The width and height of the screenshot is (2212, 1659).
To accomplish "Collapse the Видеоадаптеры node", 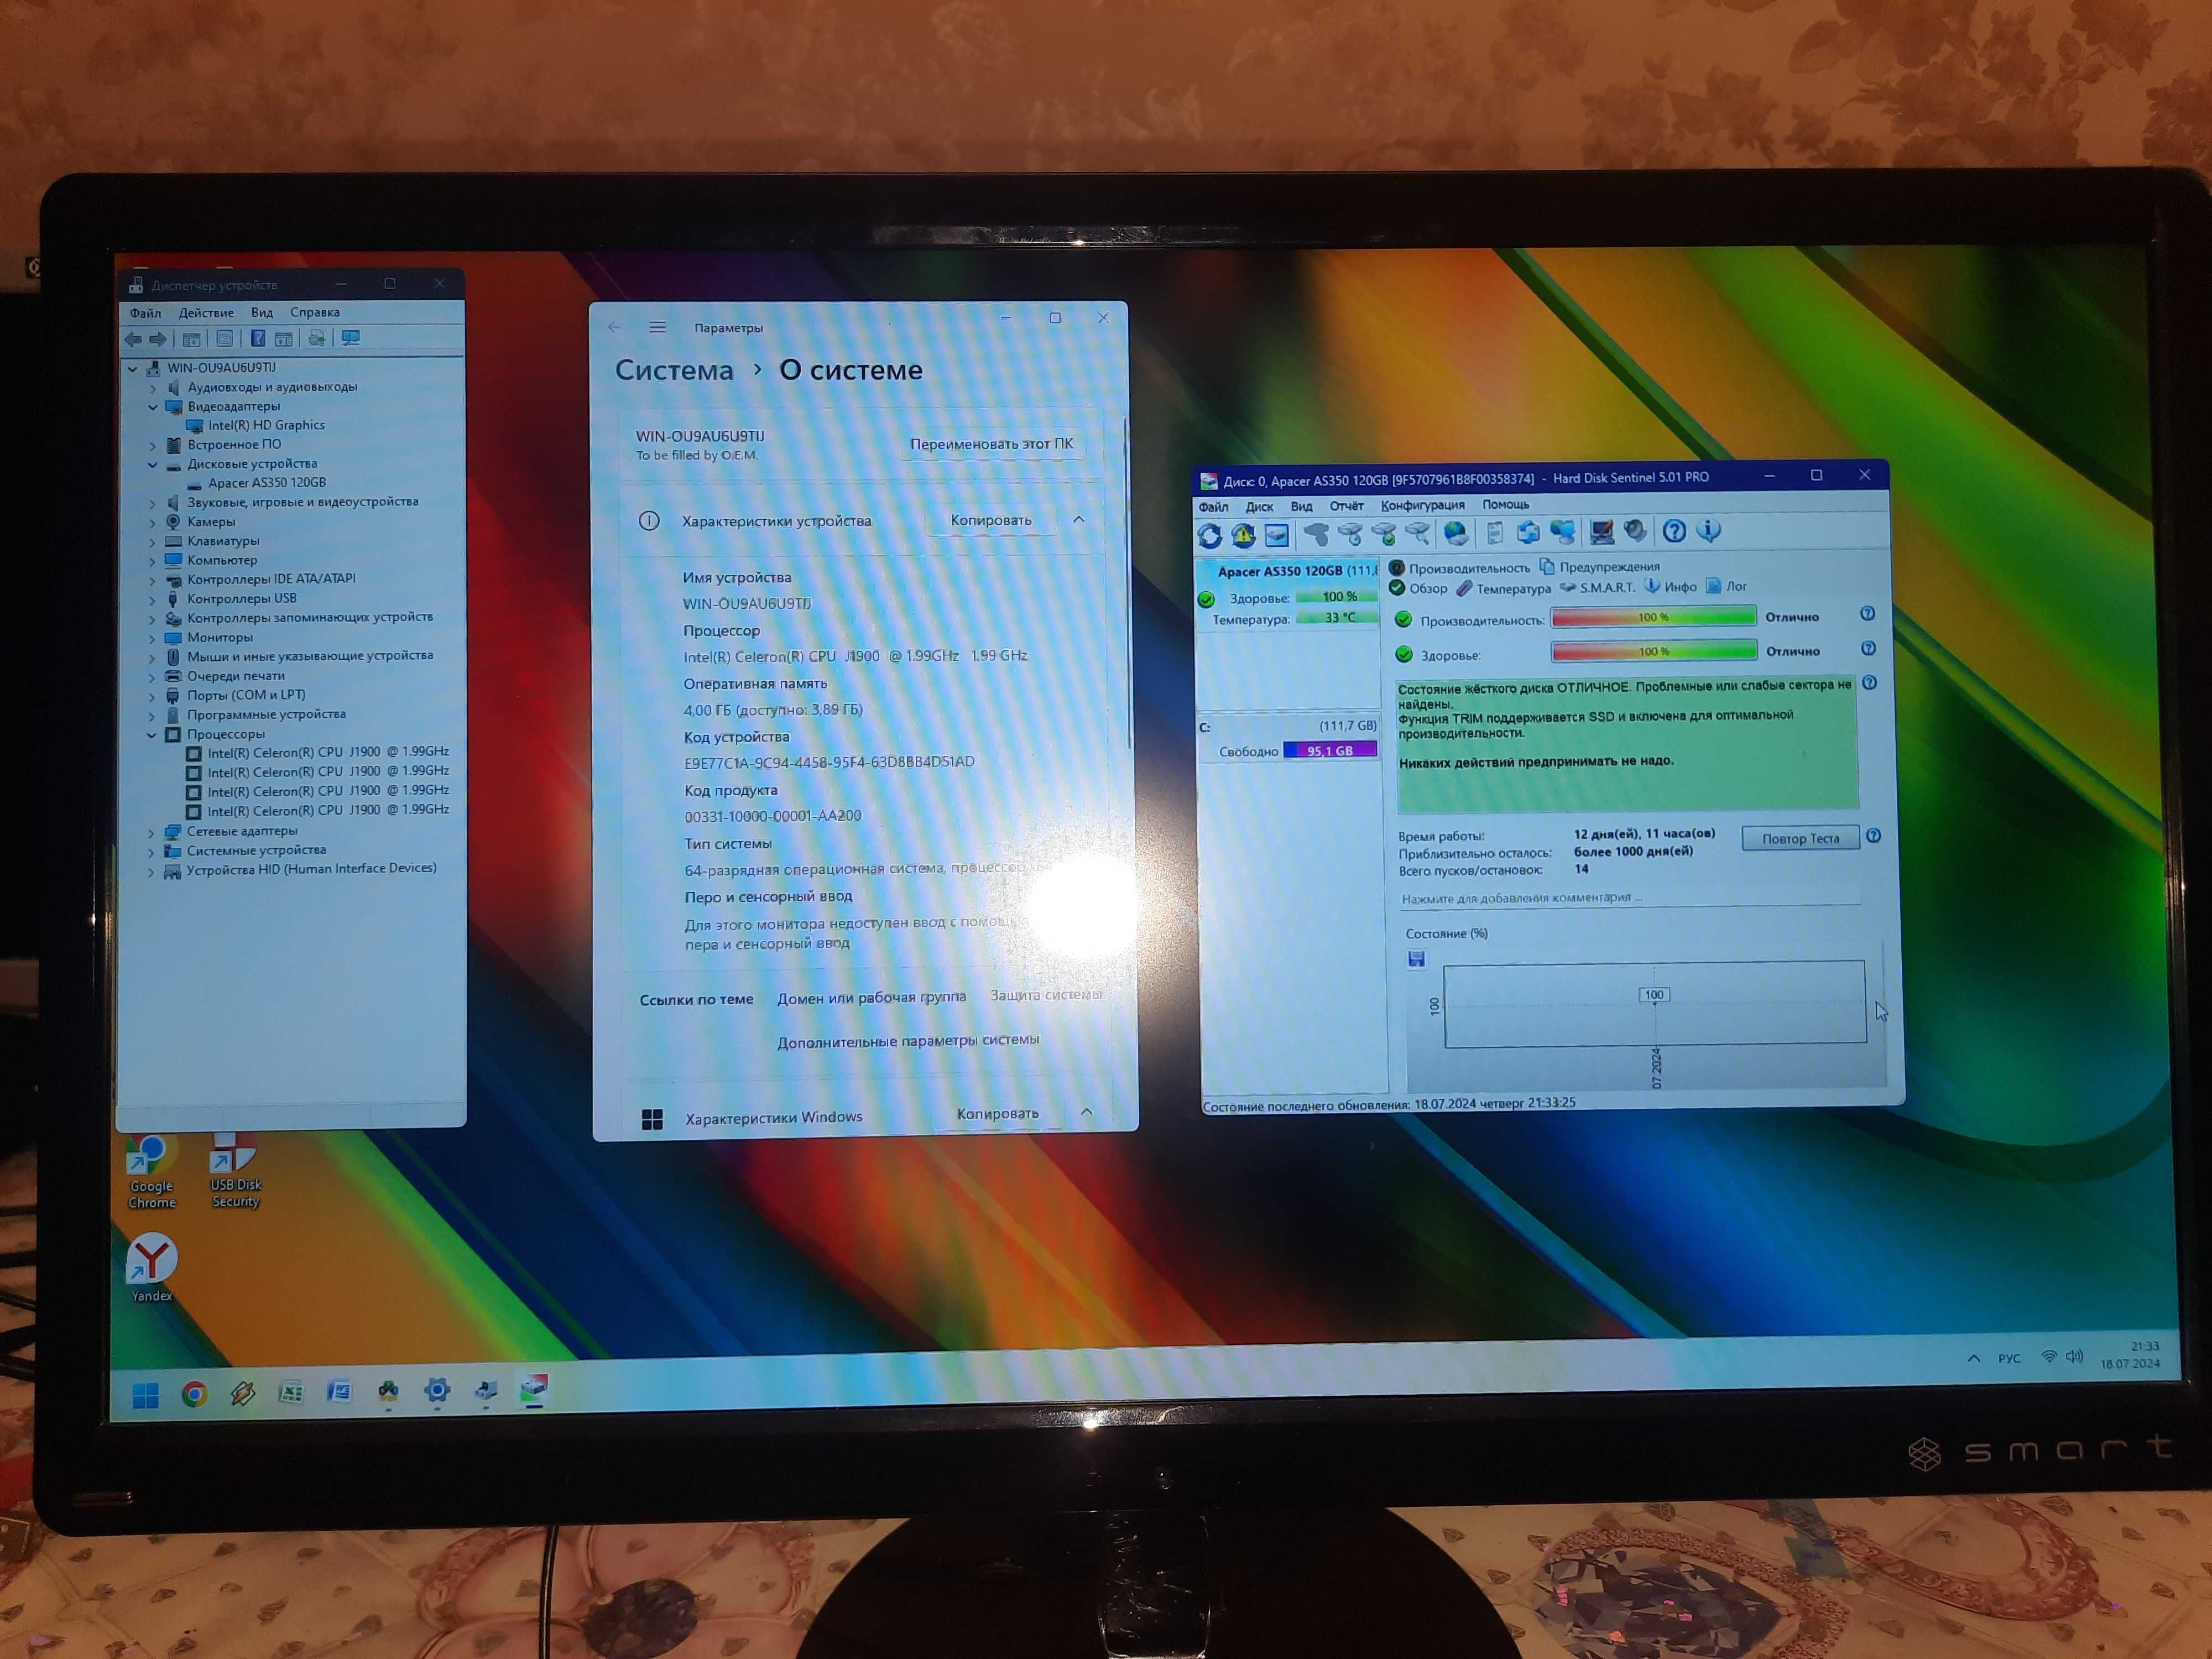I will (152, 407).
